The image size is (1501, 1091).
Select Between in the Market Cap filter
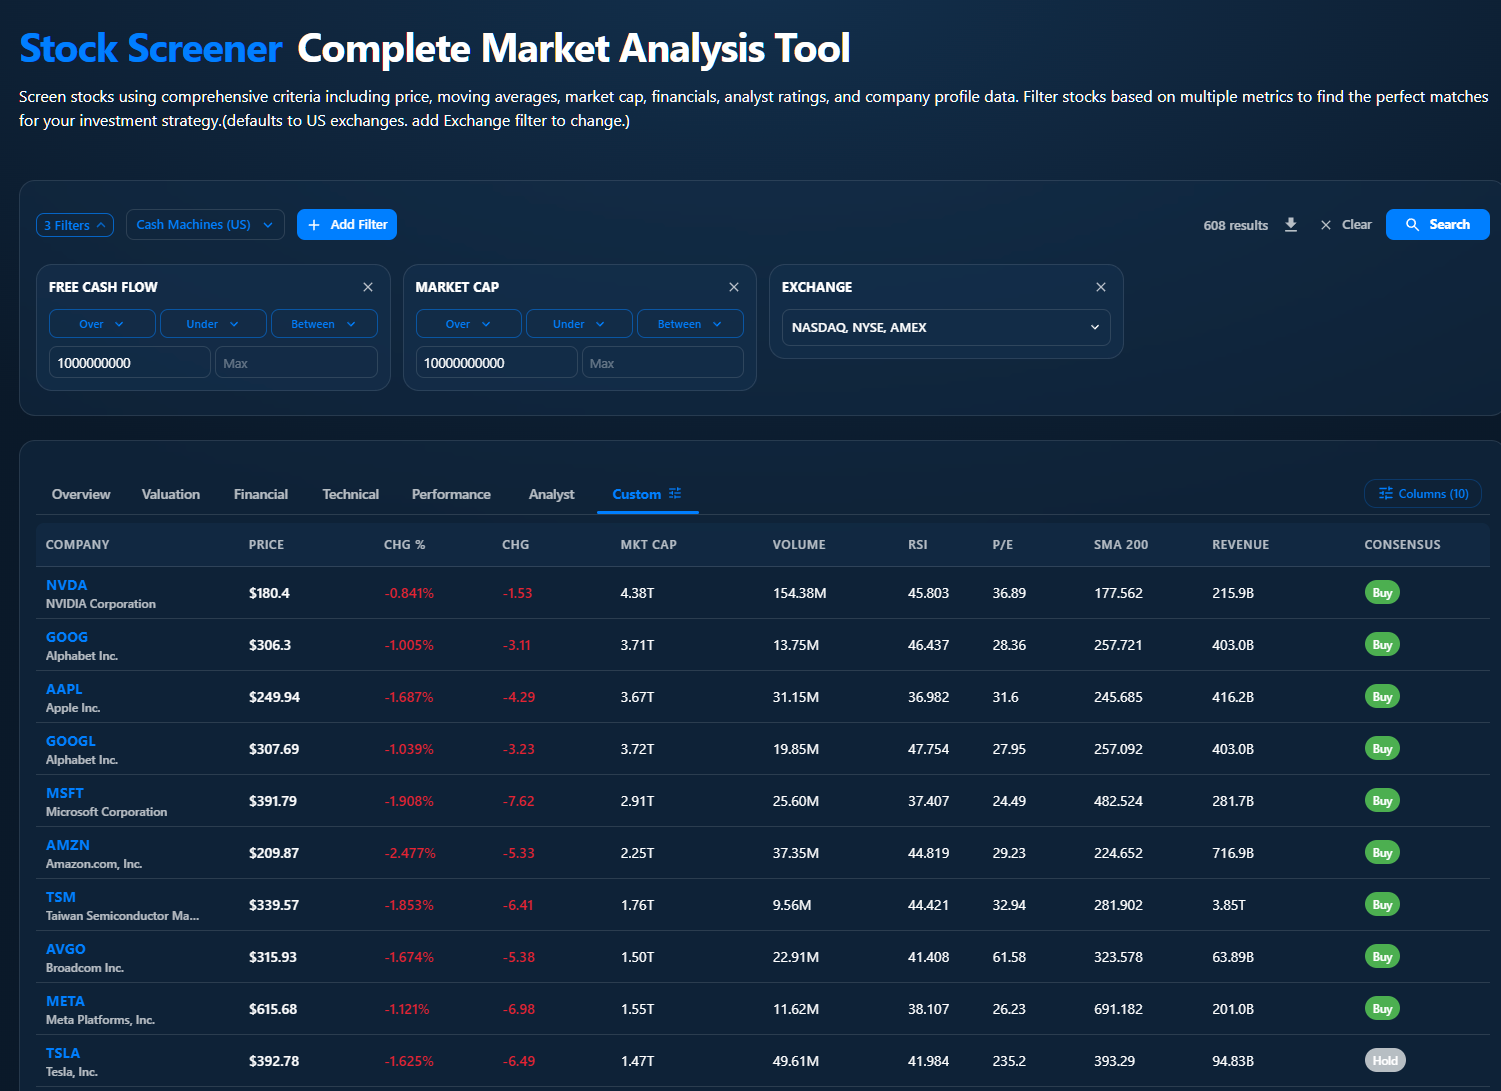click(x=690, y=324)
